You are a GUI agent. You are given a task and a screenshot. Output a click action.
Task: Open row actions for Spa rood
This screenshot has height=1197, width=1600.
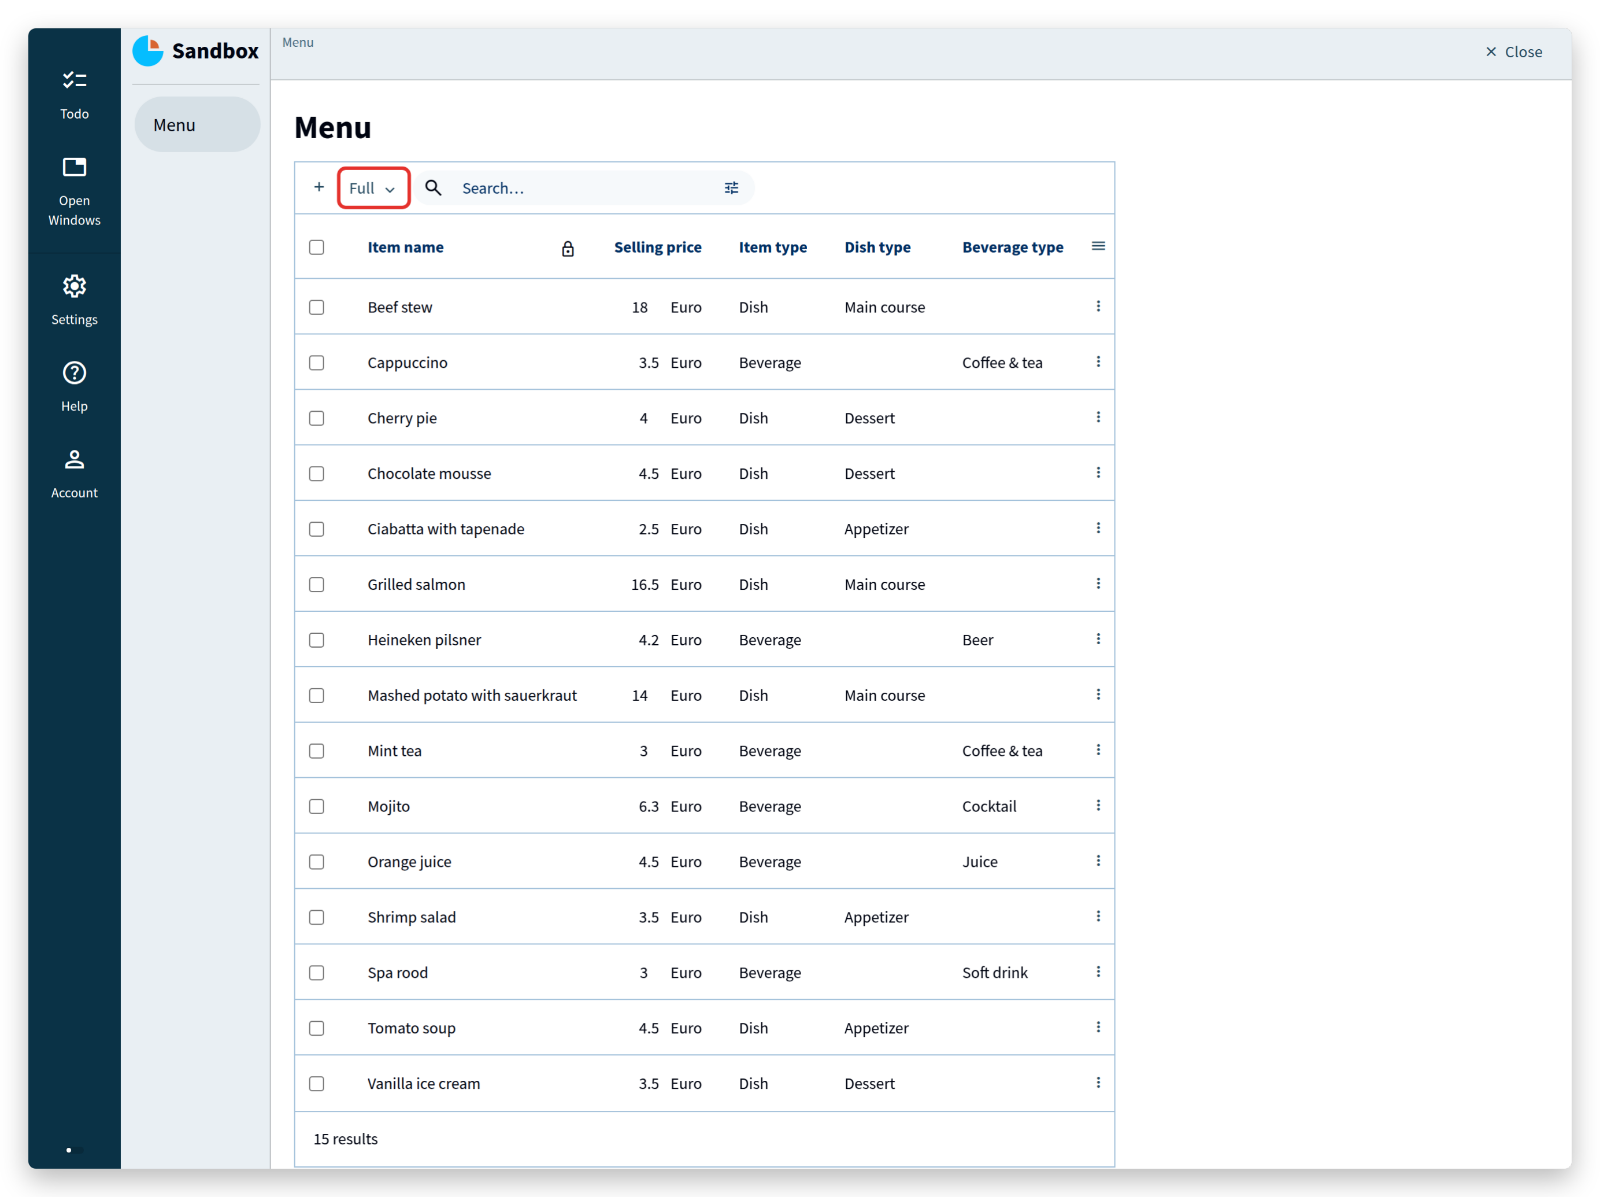pos(1098,972)
